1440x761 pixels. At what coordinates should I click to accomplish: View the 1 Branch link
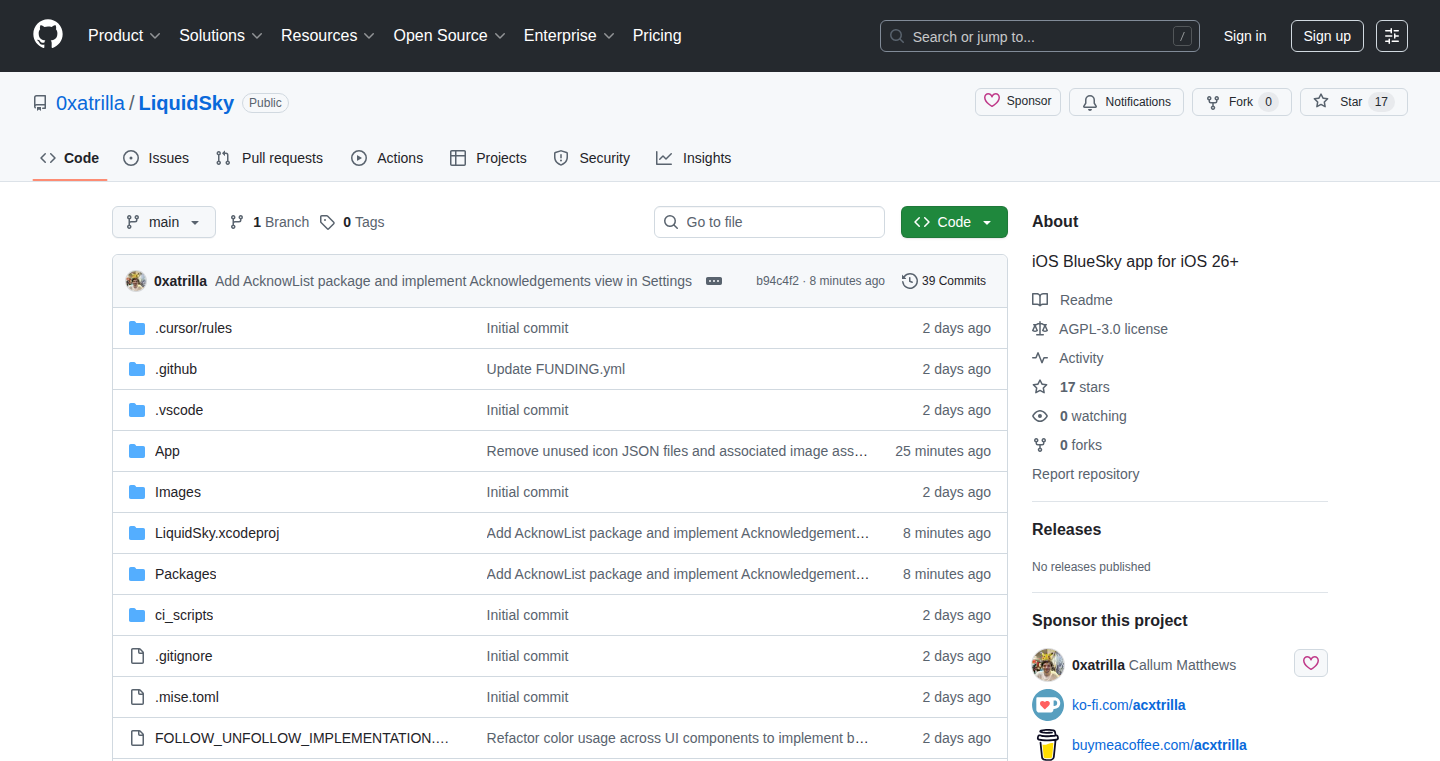(269, 222)
